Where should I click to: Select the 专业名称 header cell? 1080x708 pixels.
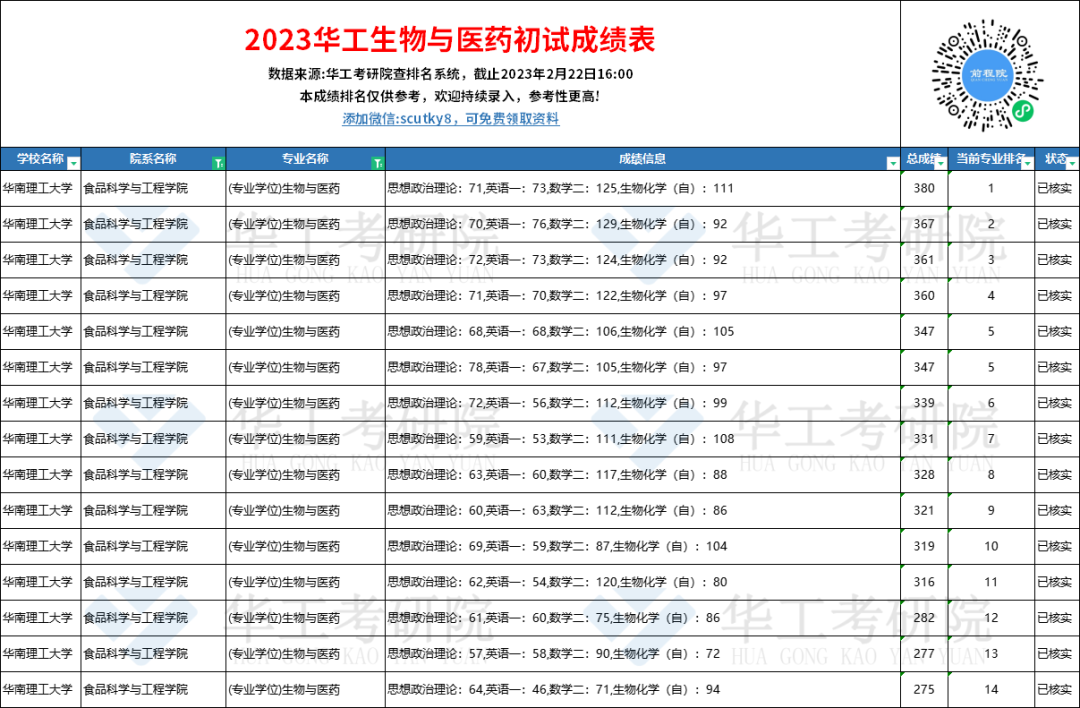pyautogui.click(x=305, y=159)
